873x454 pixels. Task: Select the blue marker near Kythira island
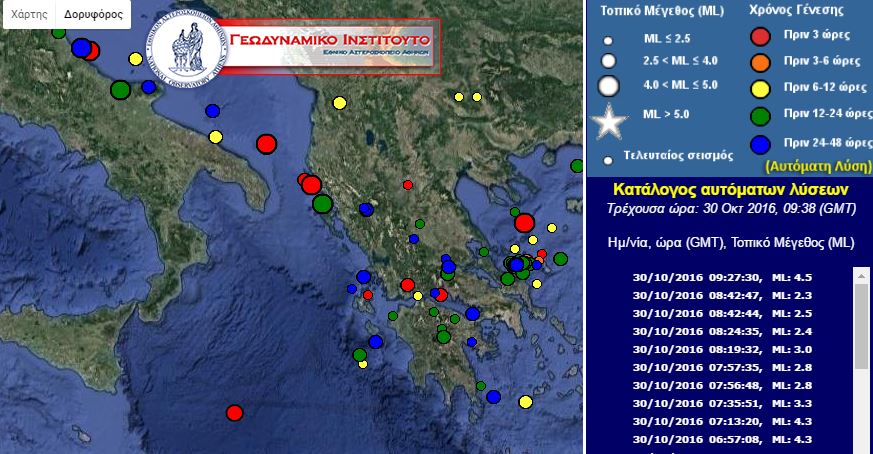(493, 397)
